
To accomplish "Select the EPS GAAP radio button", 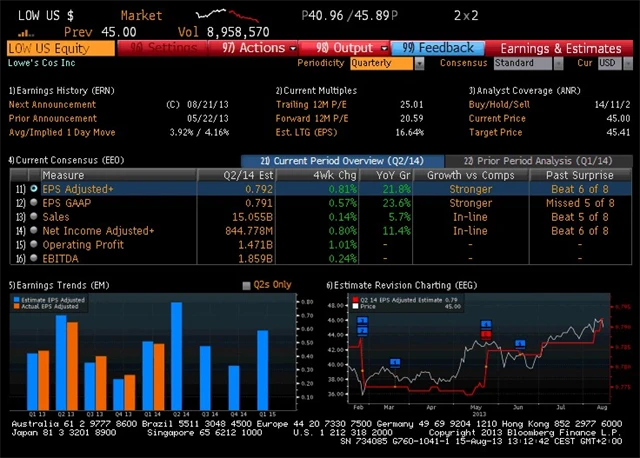I will [x=34, y=202].
